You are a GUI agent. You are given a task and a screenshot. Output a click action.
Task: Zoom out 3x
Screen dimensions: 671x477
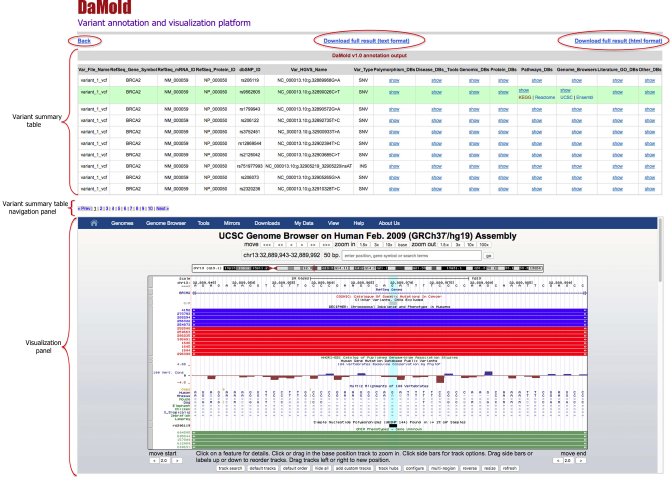(458, 245)
